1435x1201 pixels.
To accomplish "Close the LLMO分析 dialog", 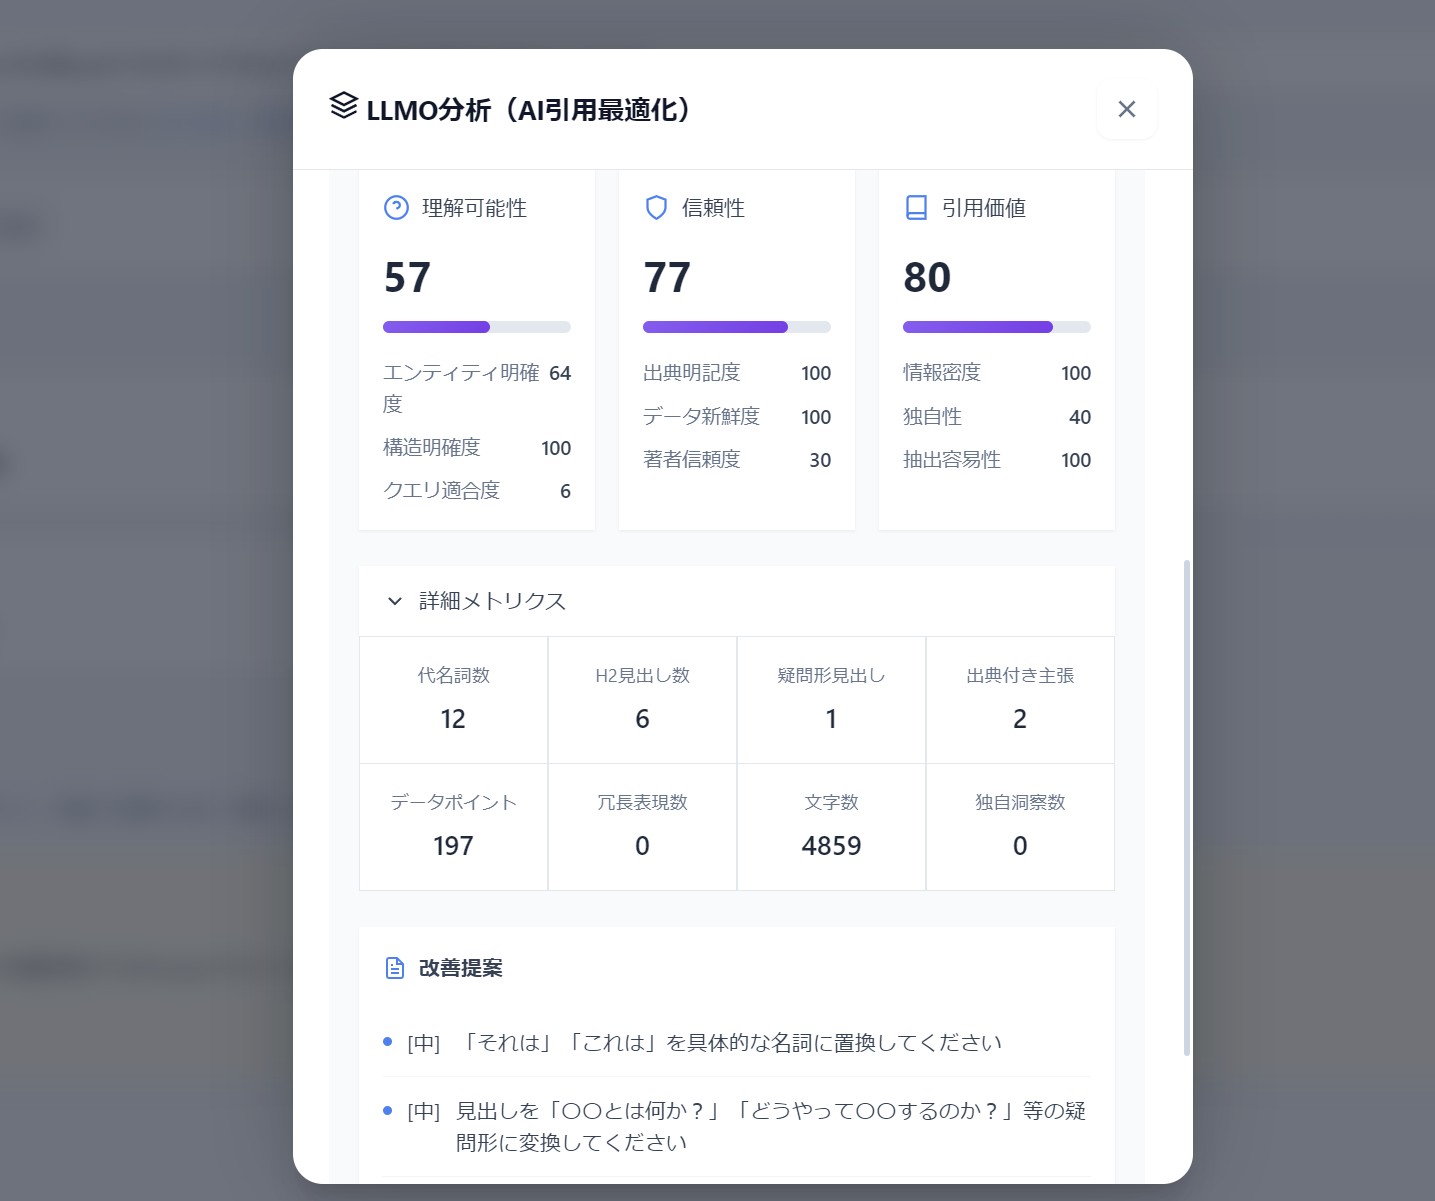I will [x=1127, y=109].
